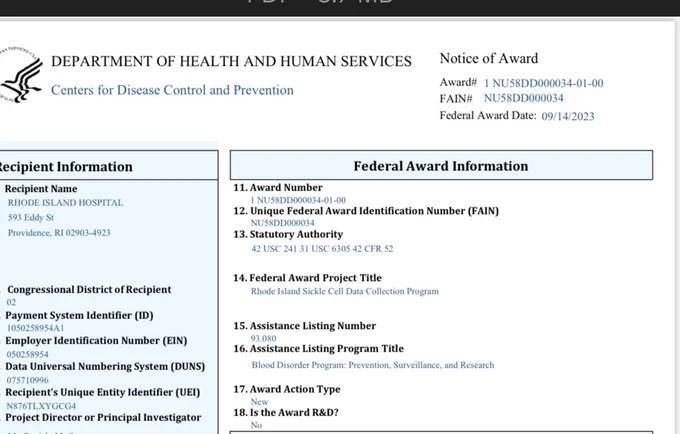The height and width of the screenshot is (434, 680).
Task: Click 'Payment System Identifier (ID)' label
Action: coord(79,316)
